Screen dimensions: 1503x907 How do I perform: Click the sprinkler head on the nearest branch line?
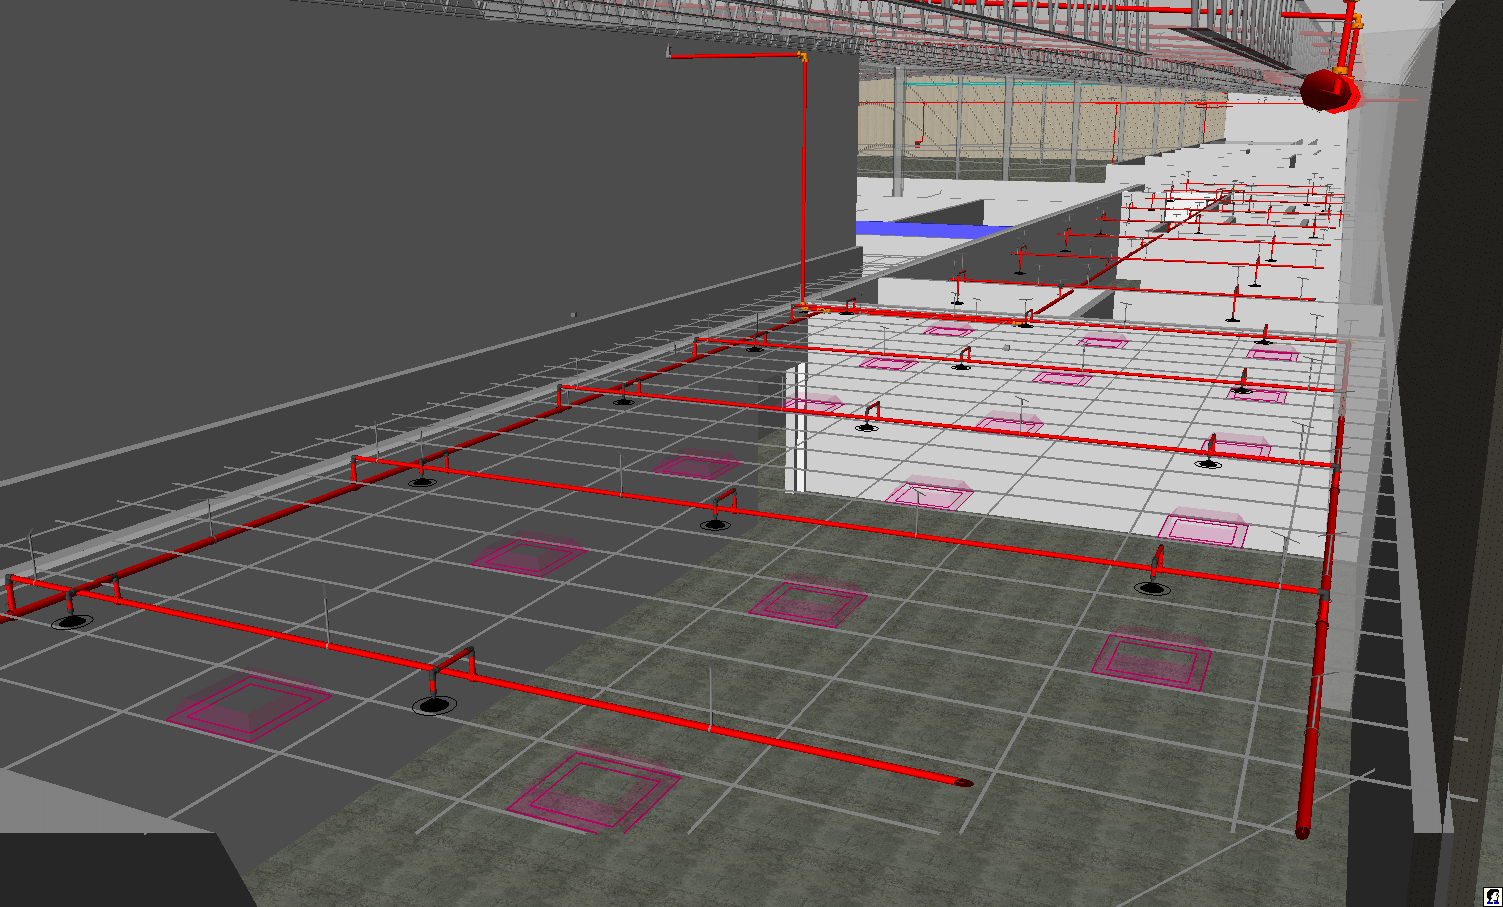pos(434,705)
